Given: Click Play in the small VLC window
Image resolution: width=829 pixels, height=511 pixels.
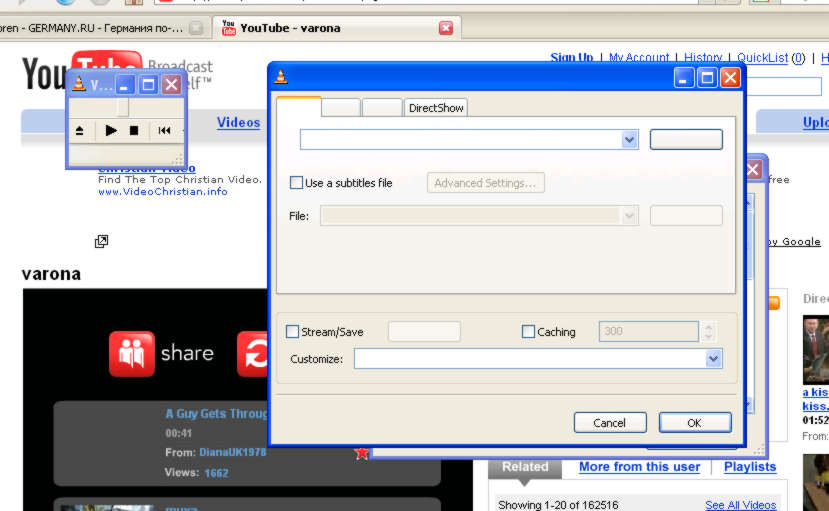Looking at the screenshot, I should tap(110, 130).
